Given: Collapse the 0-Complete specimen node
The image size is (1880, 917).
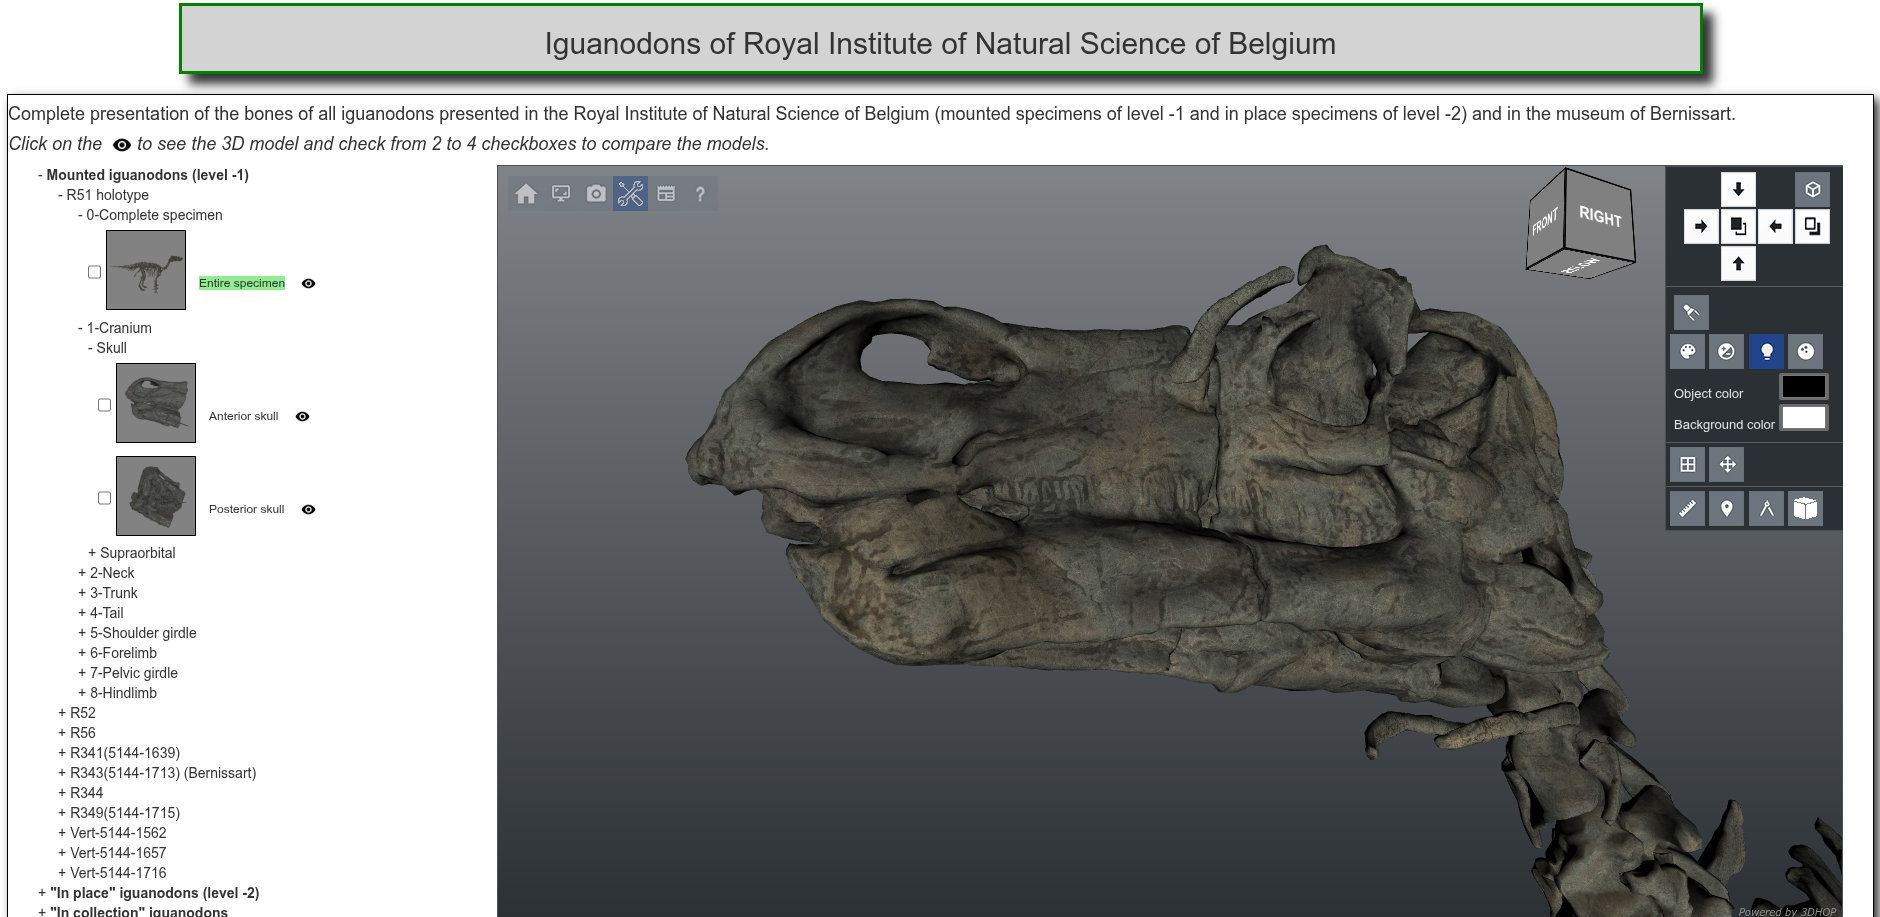Looking at the screenshot, I should pos(150,215).
